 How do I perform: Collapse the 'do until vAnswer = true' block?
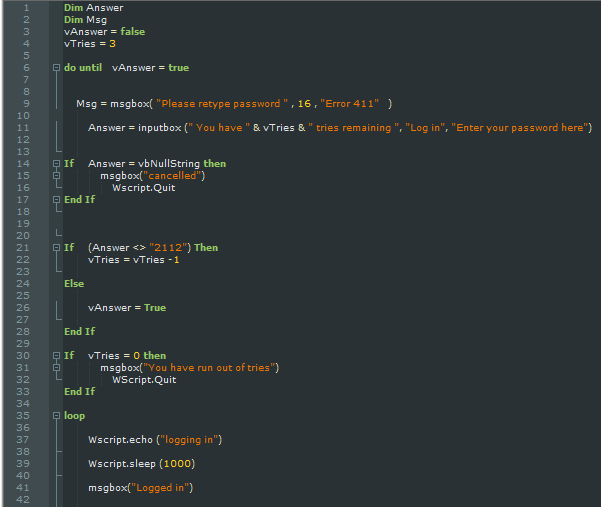coord(56,68)
